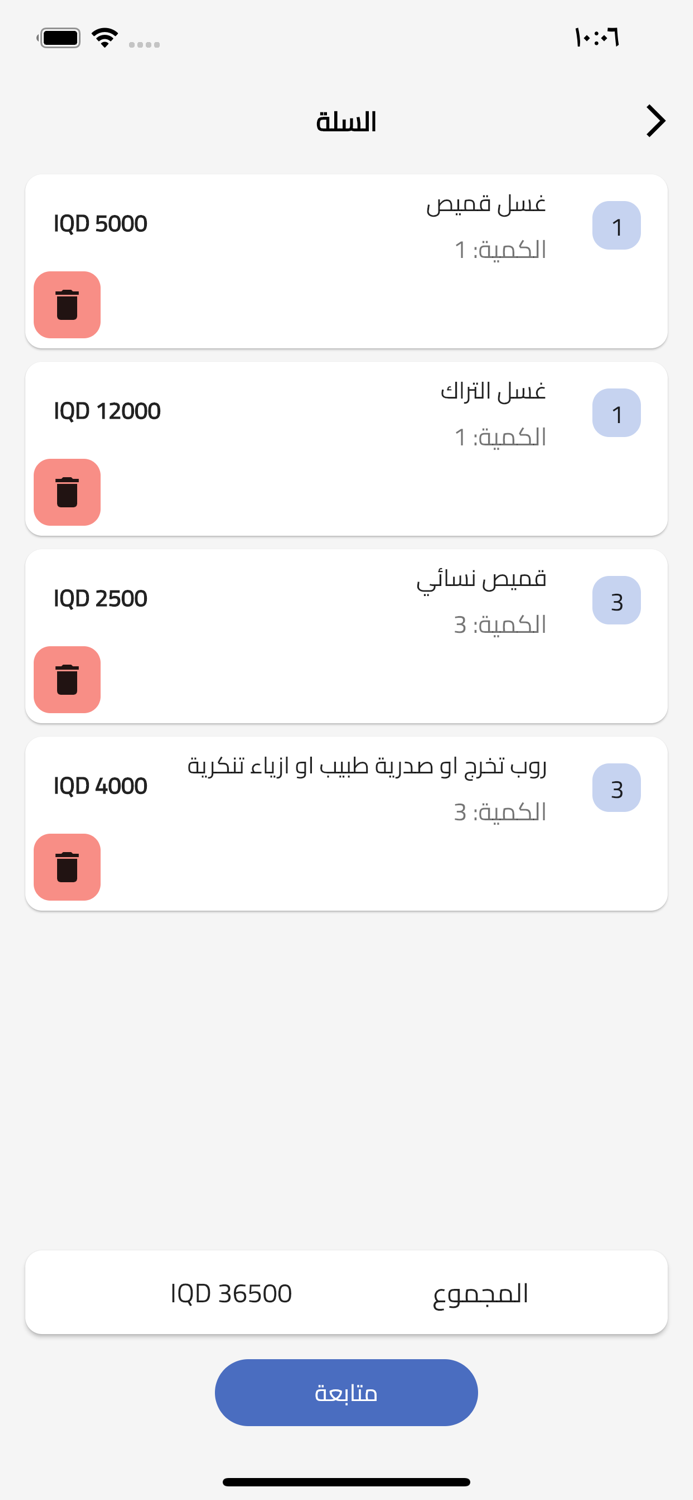This screenshot has height=1500, width=693.
Task: Select quantity badge "3" on the robe item
Action: pos(616,788)
